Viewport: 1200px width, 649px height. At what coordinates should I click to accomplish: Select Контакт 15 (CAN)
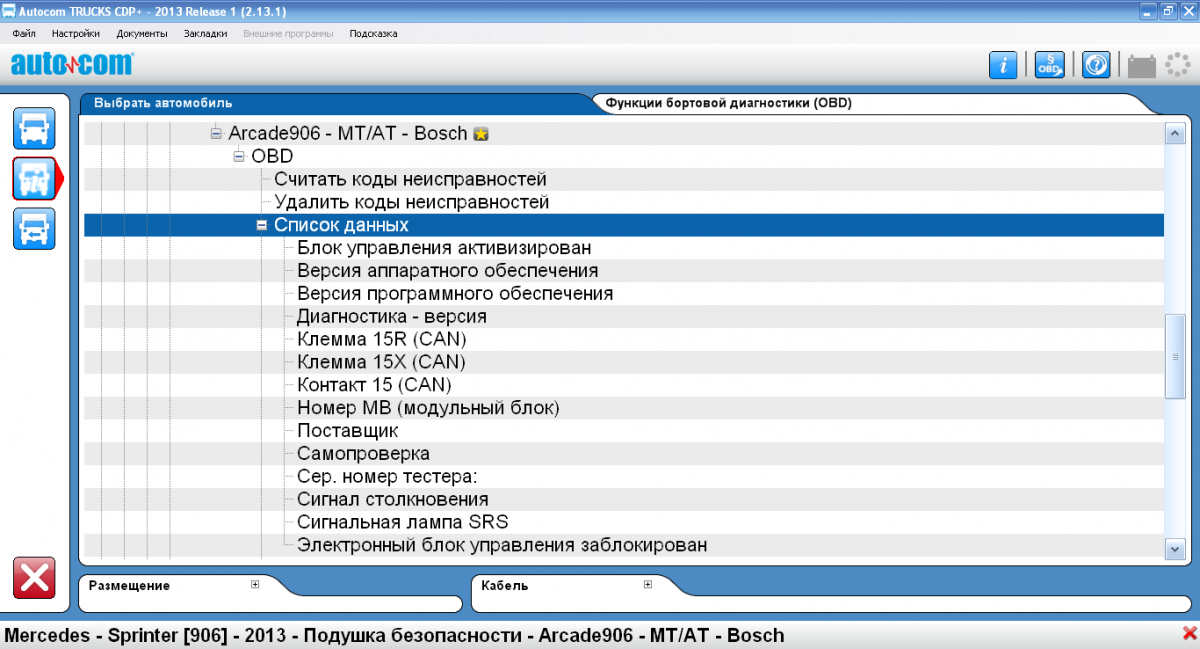(374, 385)
